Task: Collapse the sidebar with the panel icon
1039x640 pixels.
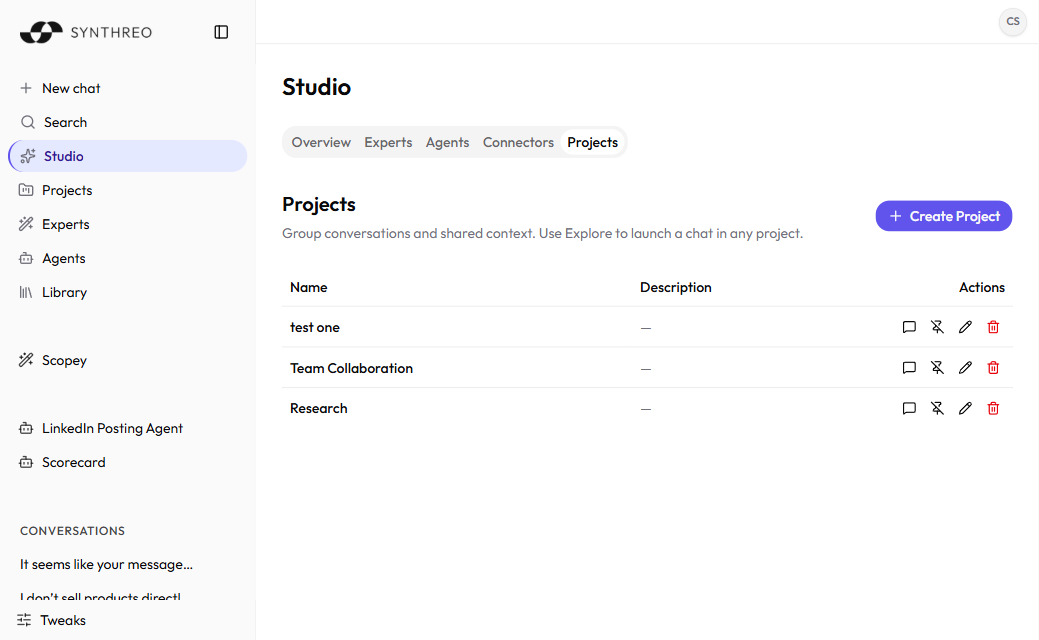Action: (x=221, y=32)
